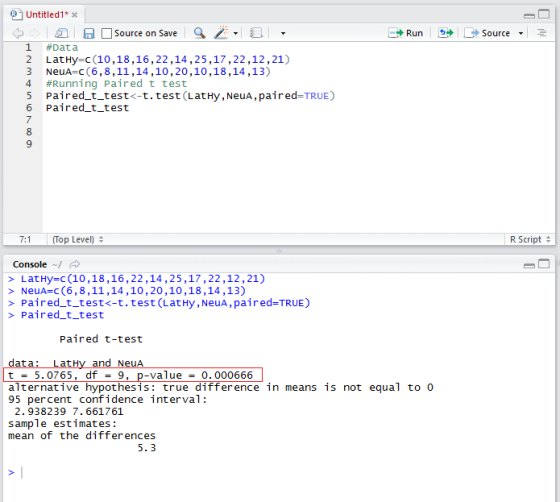Click the LatHy=c(...) code on line 2
The width and height of the screenshot is (560, 502).
[x=168, y=59]
